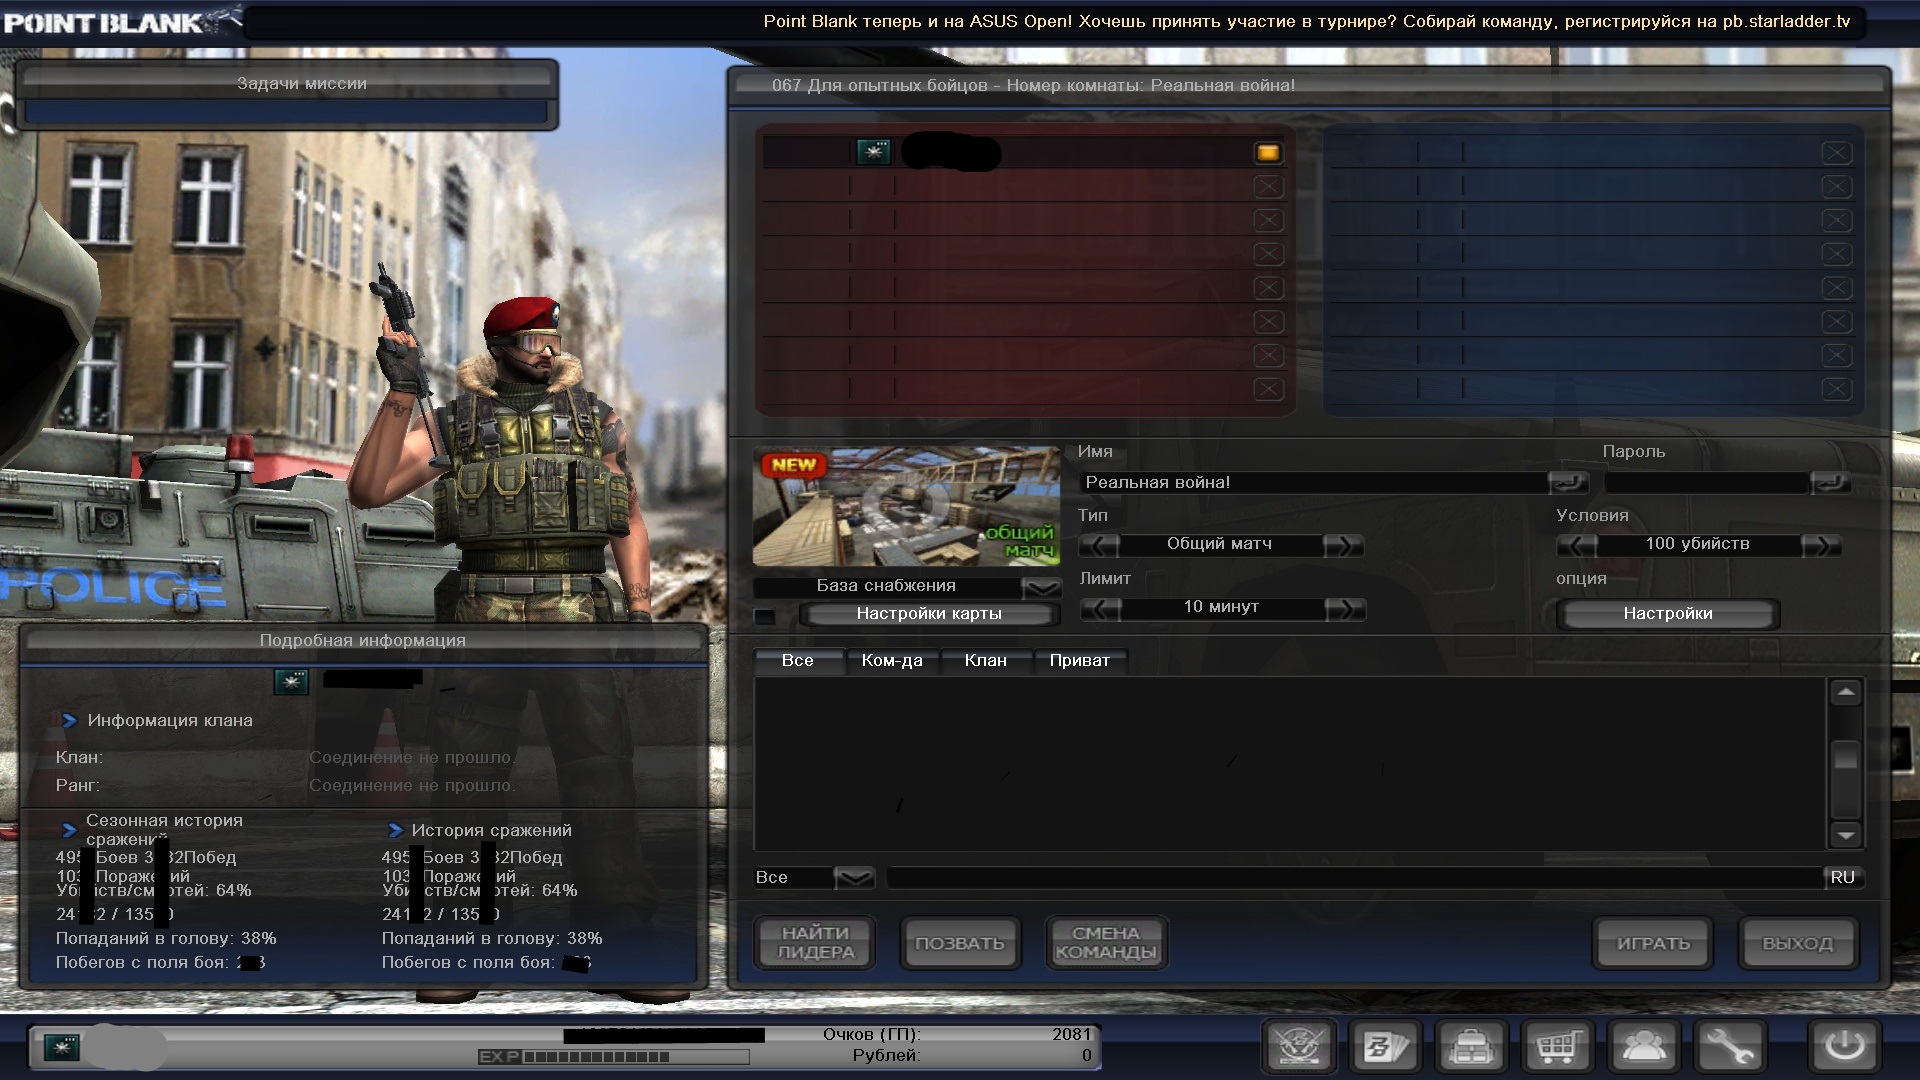Switch to the Клан chat tab
This screenshot has height=1080, width=1920.
pos(985,660)
